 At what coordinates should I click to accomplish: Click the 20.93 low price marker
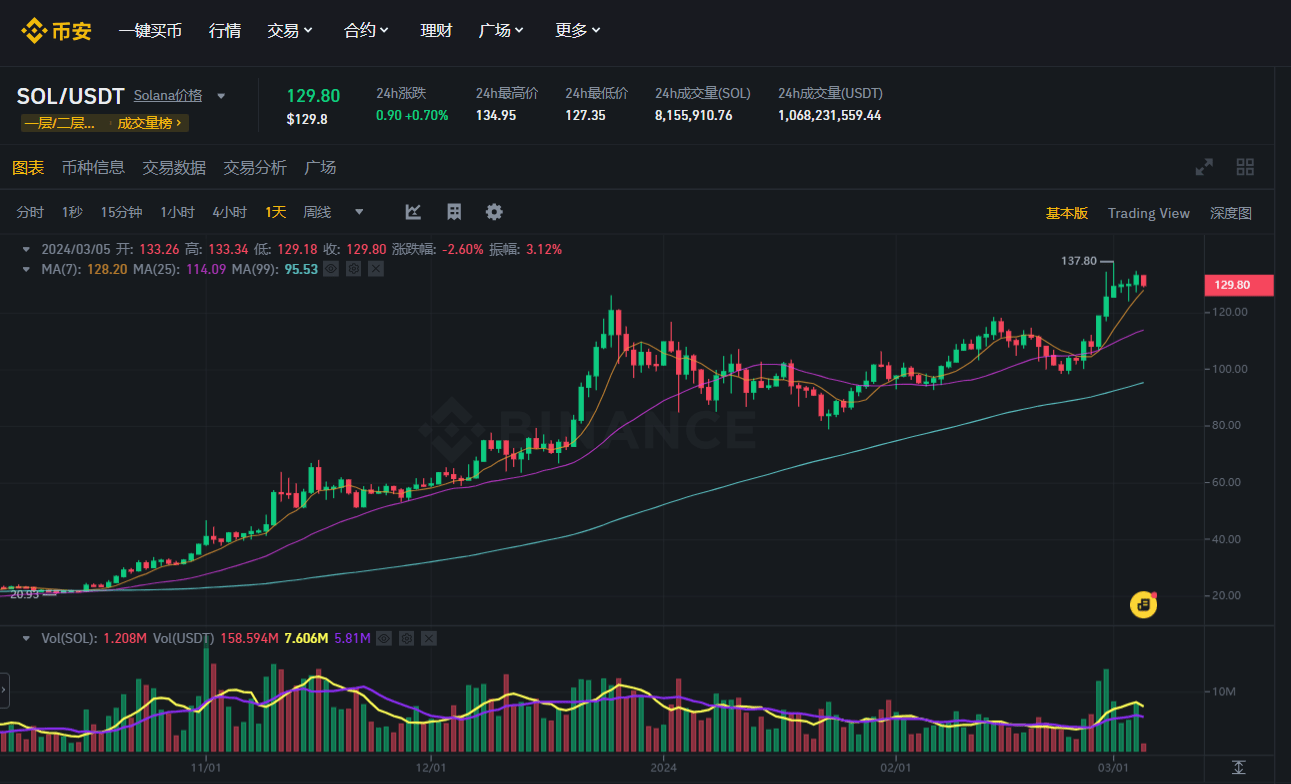[x=24, y=594]
